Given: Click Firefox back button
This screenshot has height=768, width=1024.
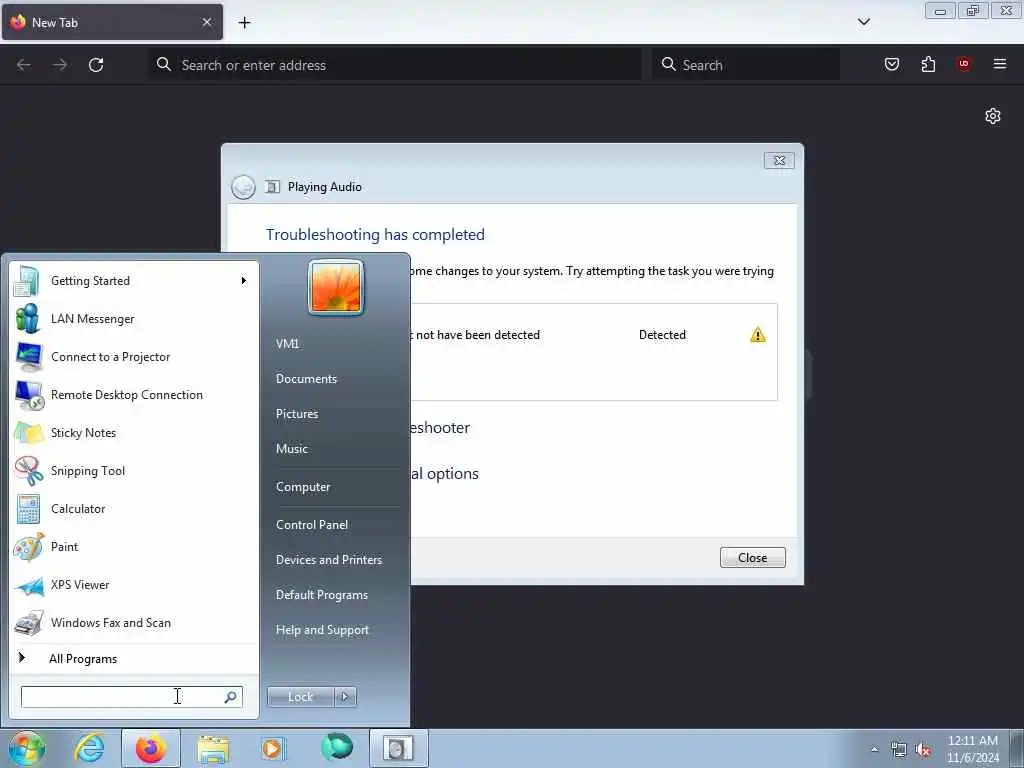Looking at the screenshot, I should [24, 65].
